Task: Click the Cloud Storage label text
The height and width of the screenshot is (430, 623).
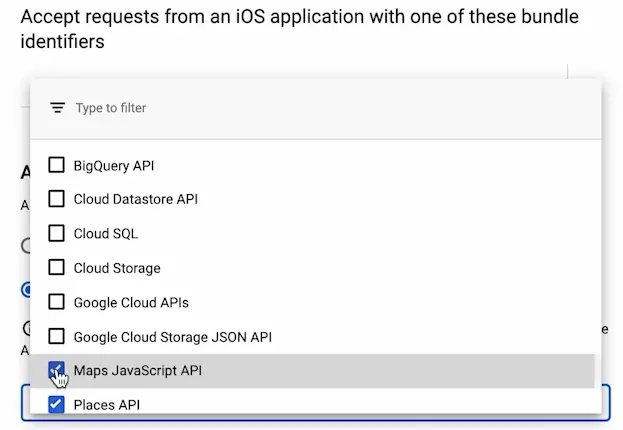Action: click(117, 268)
